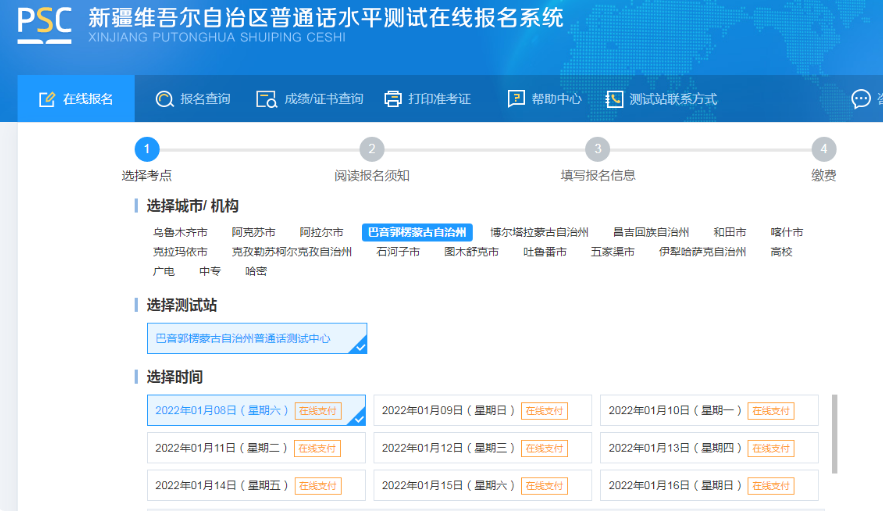The width and height of the screenshot is (883, 518).
Task: Click the 在线报名 pencil icon
Action: pos(46,99)
